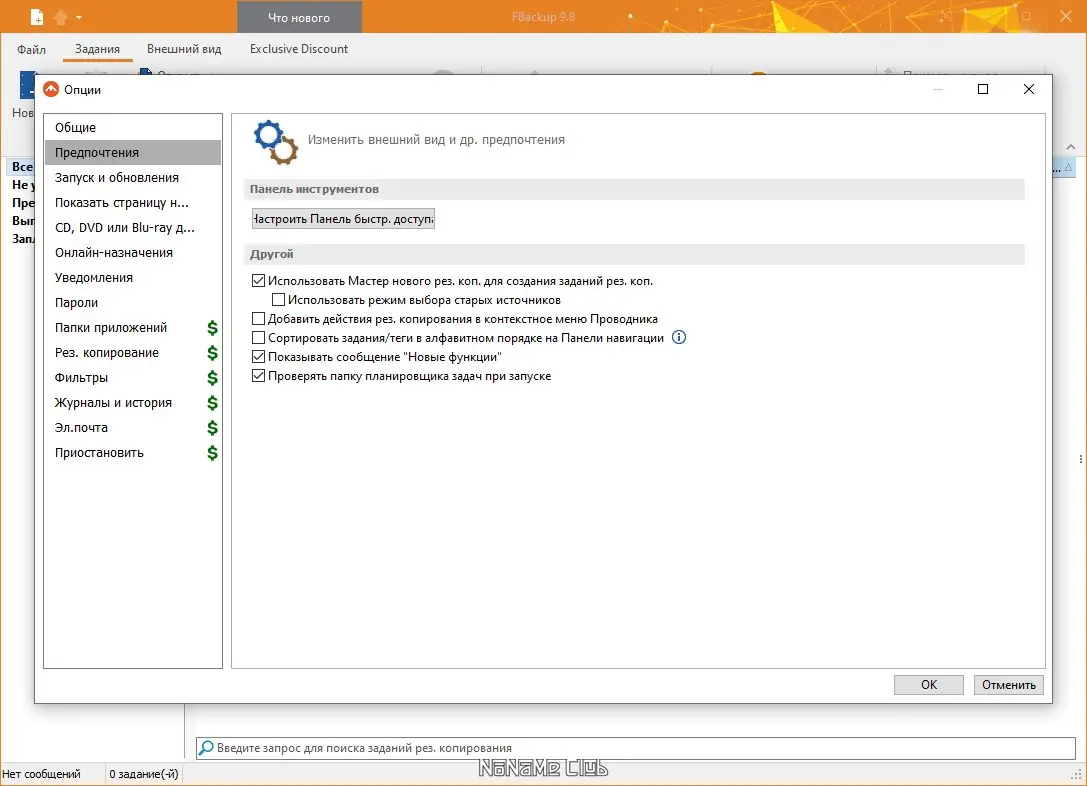This screenshot has width=1087, height=786.
Task: Open Показать страницу н... category
Action: click(x=132, y=202)
